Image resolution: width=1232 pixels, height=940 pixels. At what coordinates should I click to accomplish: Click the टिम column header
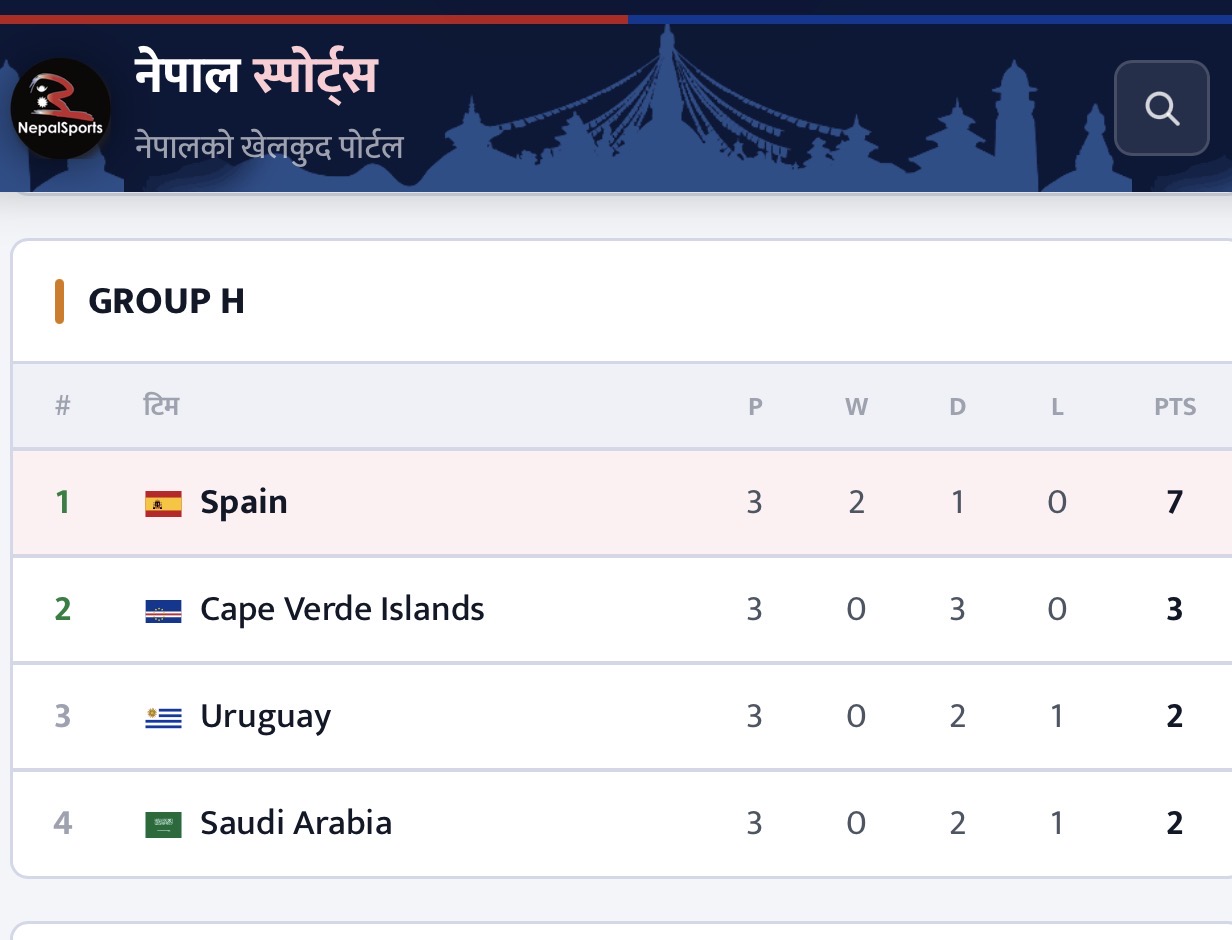[x=161, y=406]
